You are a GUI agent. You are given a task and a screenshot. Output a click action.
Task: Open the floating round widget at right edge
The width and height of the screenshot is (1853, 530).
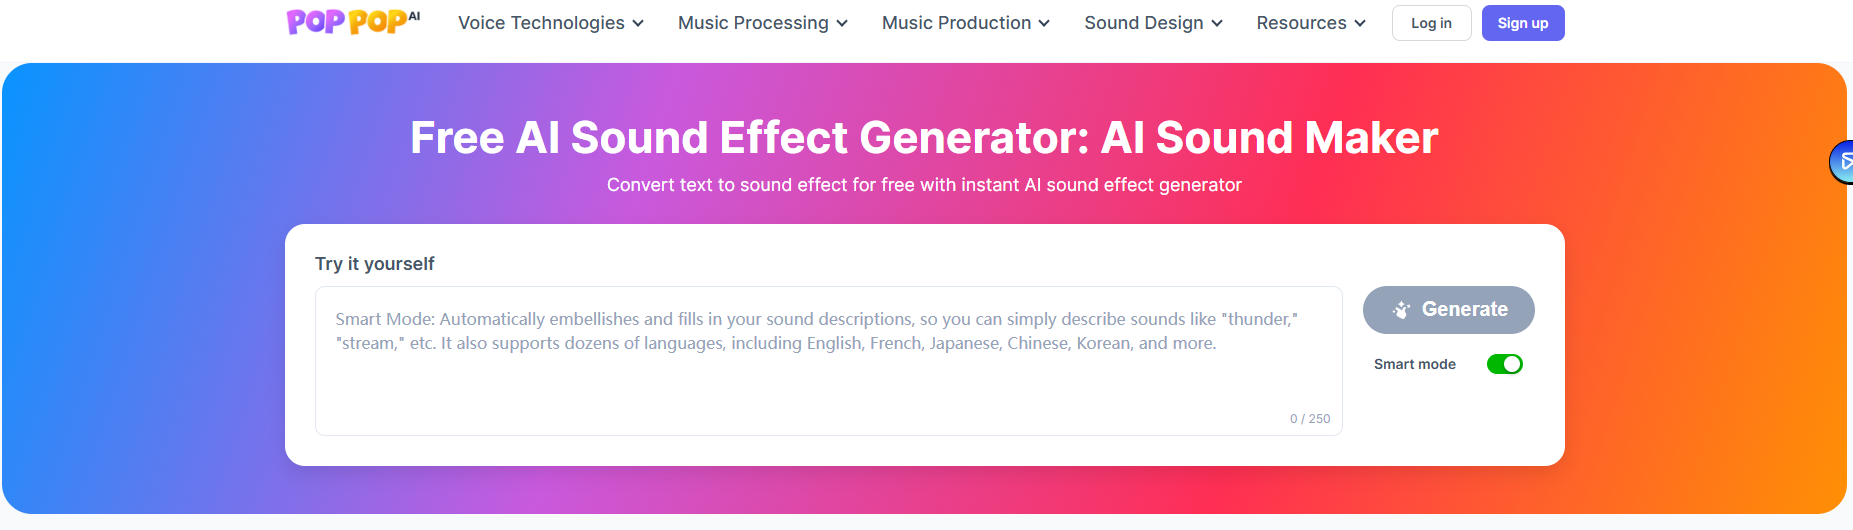coord(1842,162)
